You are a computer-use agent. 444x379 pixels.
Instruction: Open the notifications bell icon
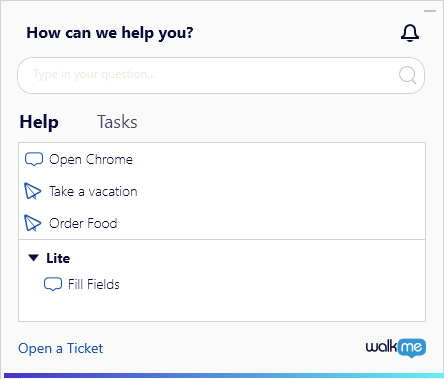point(410,33)
